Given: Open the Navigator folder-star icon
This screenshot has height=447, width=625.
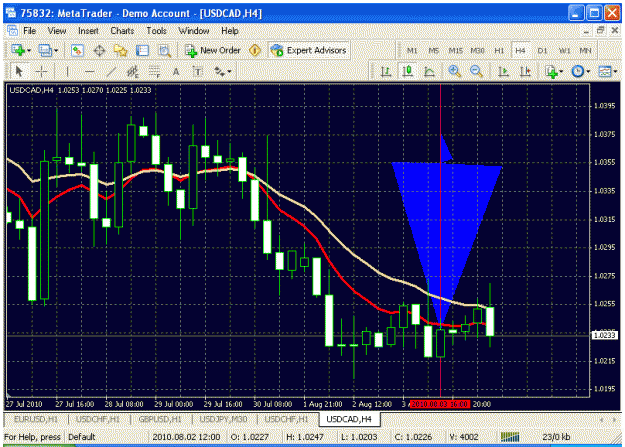Looking at the screenshot, I should pyautogui.click(x=121, y=51).
